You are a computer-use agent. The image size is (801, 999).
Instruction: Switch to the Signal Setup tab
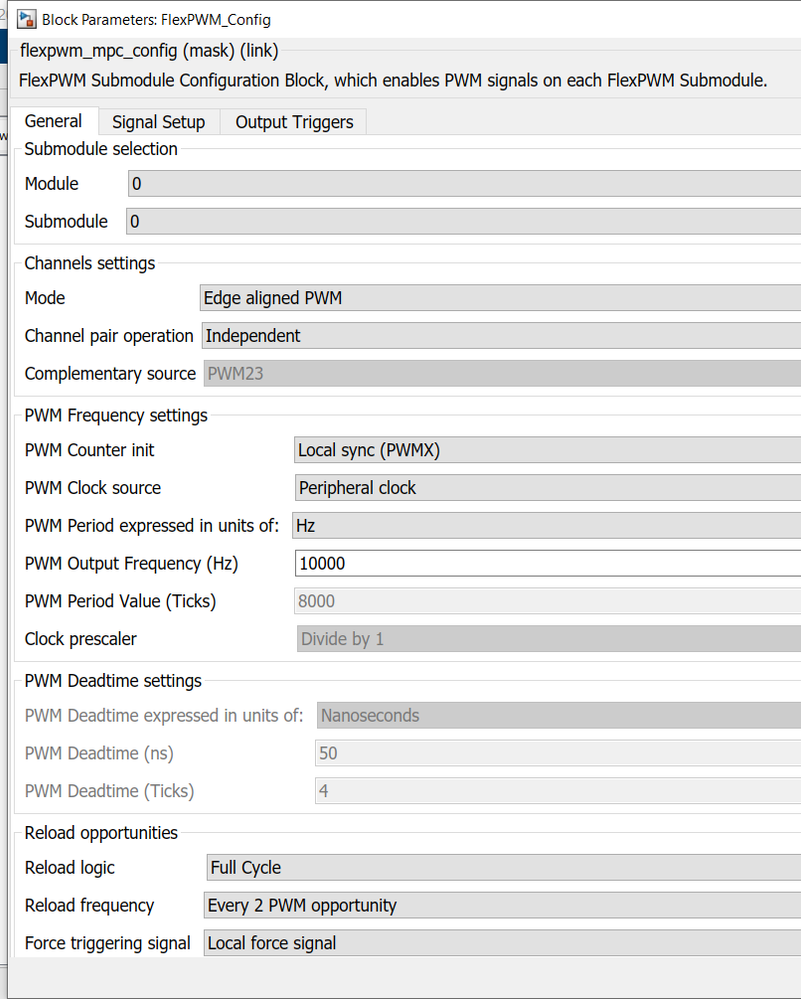click(x=158, y=122)
